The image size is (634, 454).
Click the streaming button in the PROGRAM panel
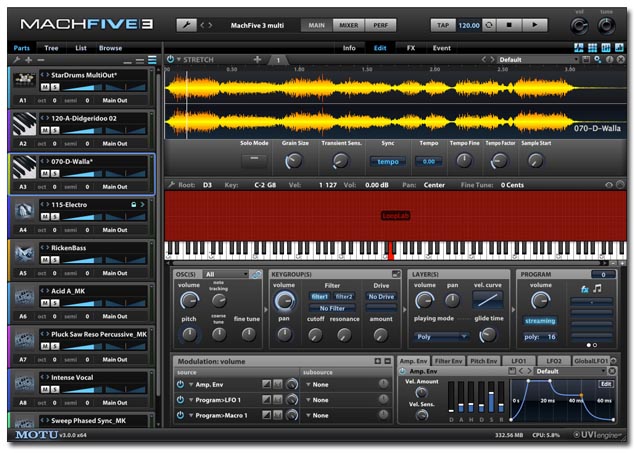click(540, 321)
